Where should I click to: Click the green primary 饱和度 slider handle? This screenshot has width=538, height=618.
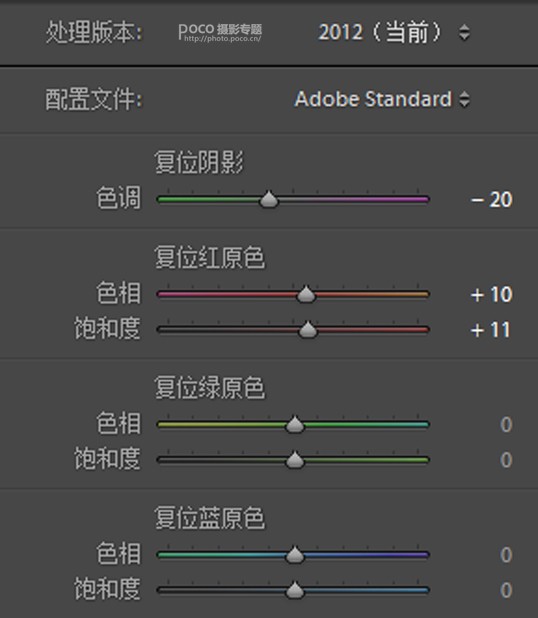click(x=294, y=460)
